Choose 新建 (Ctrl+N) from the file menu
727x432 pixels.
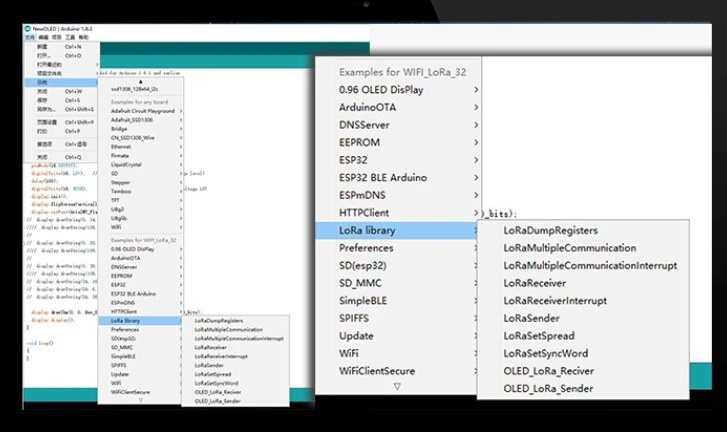pyautogui.click(x=42, y=46)
